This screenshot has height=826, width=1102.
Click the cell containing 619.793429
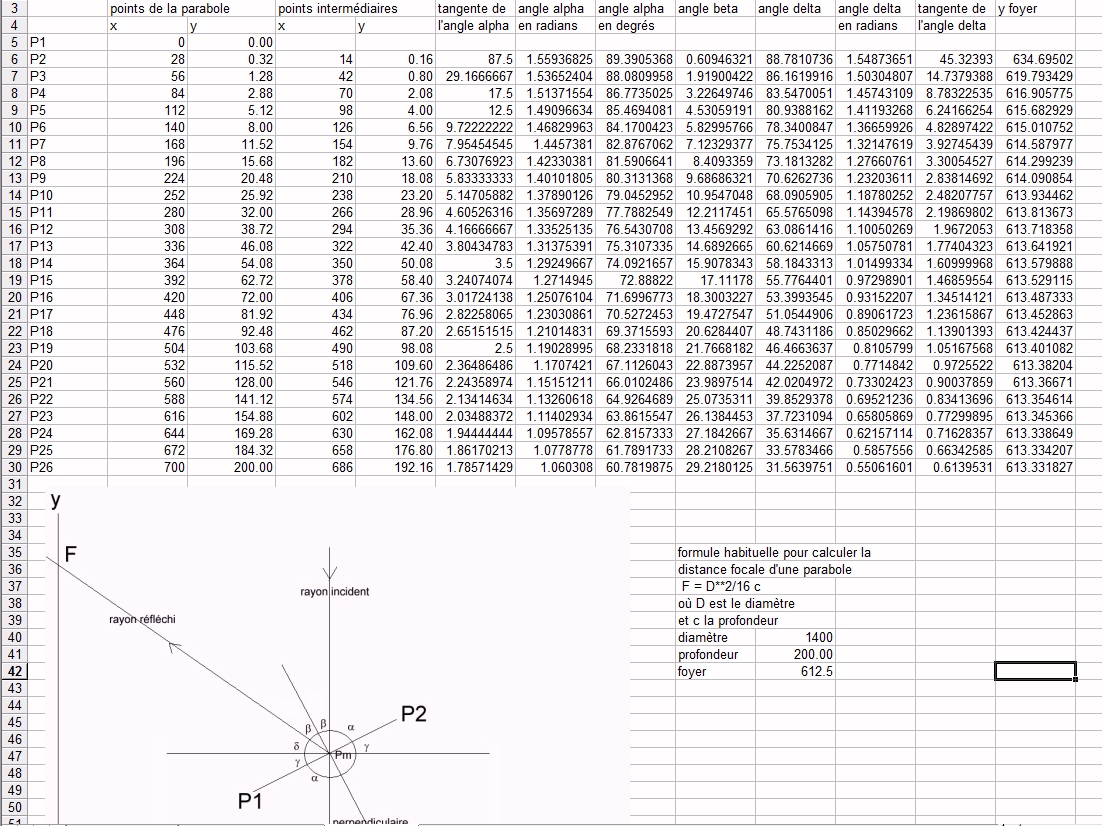point(1035,77)
